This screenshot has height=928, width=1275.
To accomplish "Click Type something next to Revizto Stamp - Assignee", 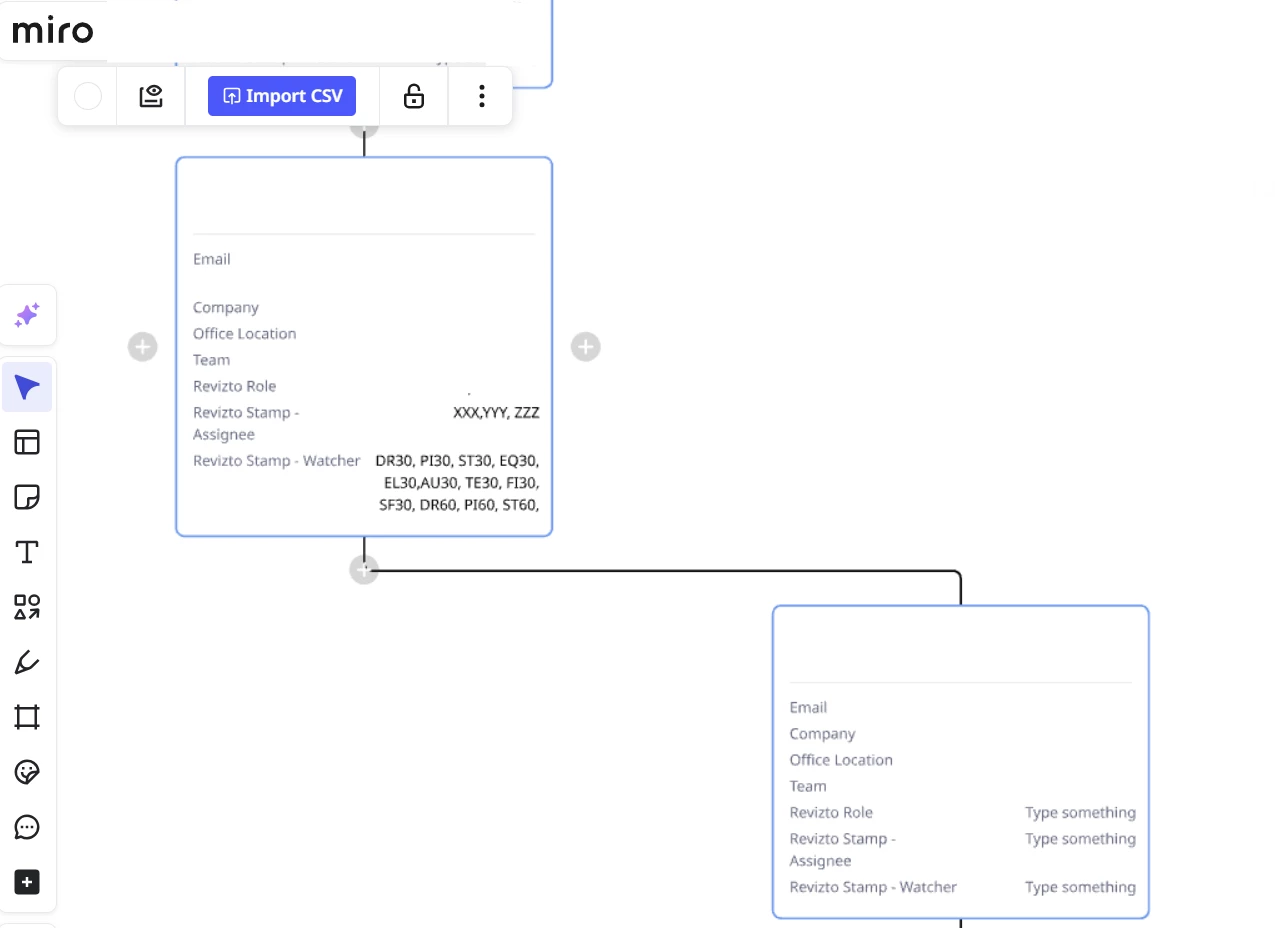I will (x=1080, y=839).
